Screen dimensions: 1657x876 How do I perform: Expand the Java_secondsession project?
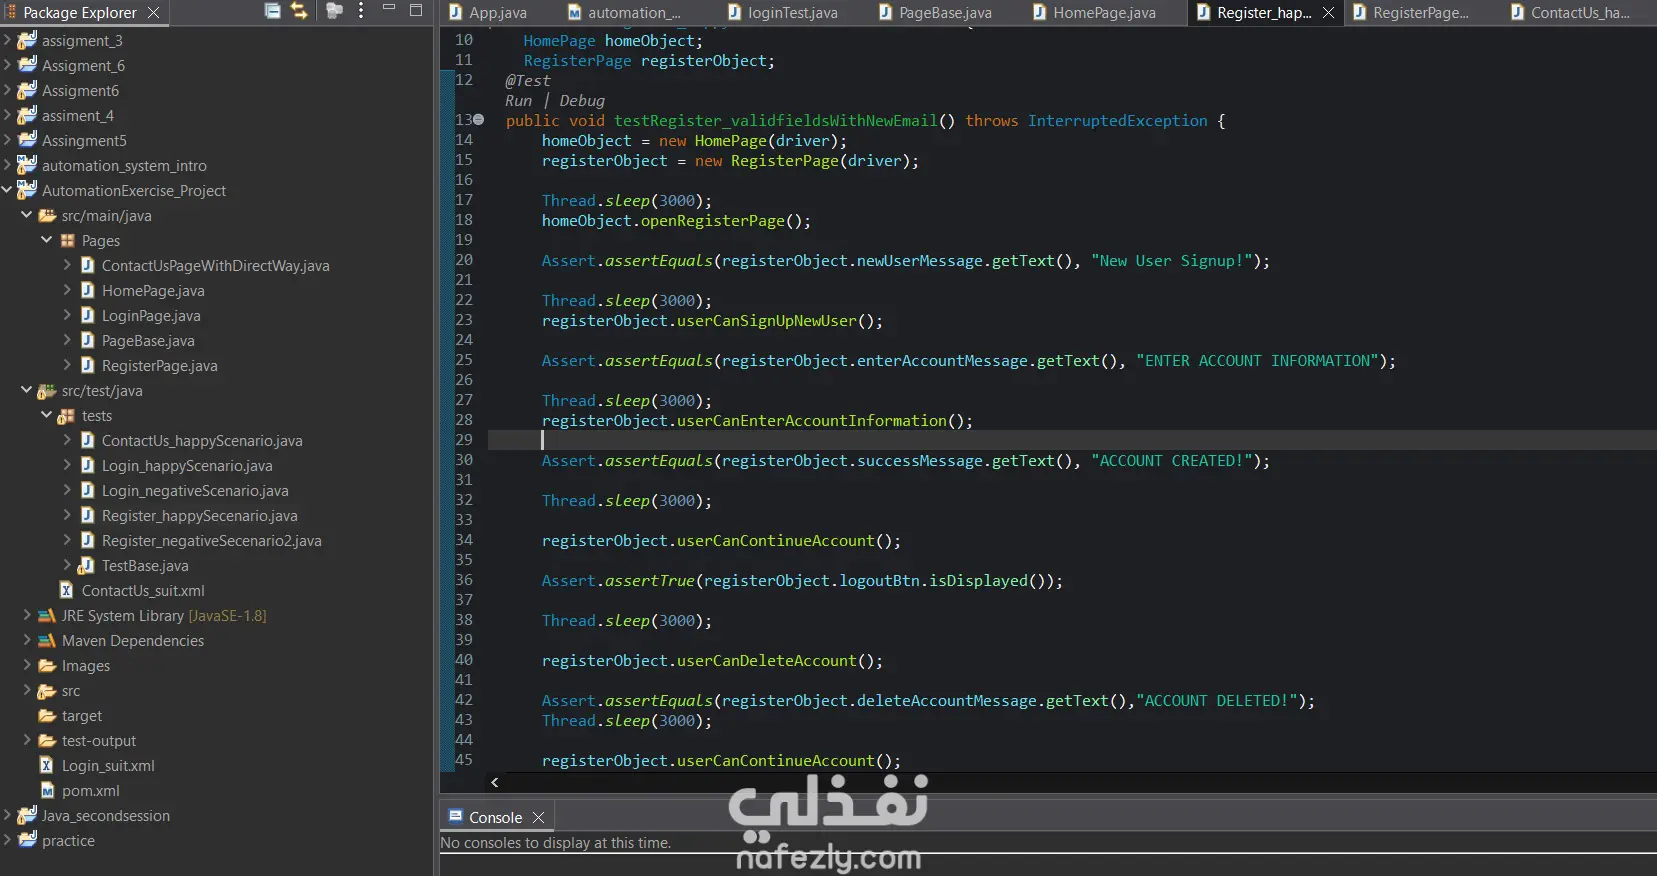click(x=7, y=815)
